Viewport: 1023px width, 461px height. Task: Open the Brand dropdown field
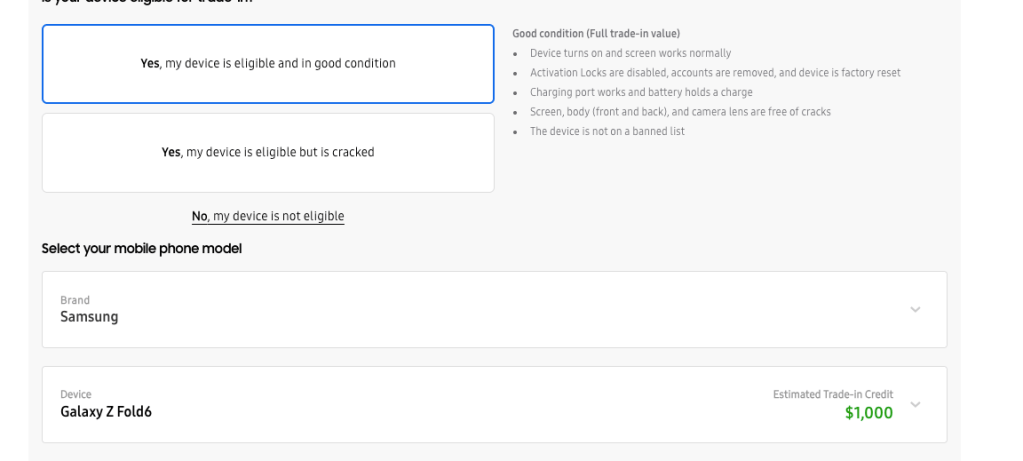(494, 309)
